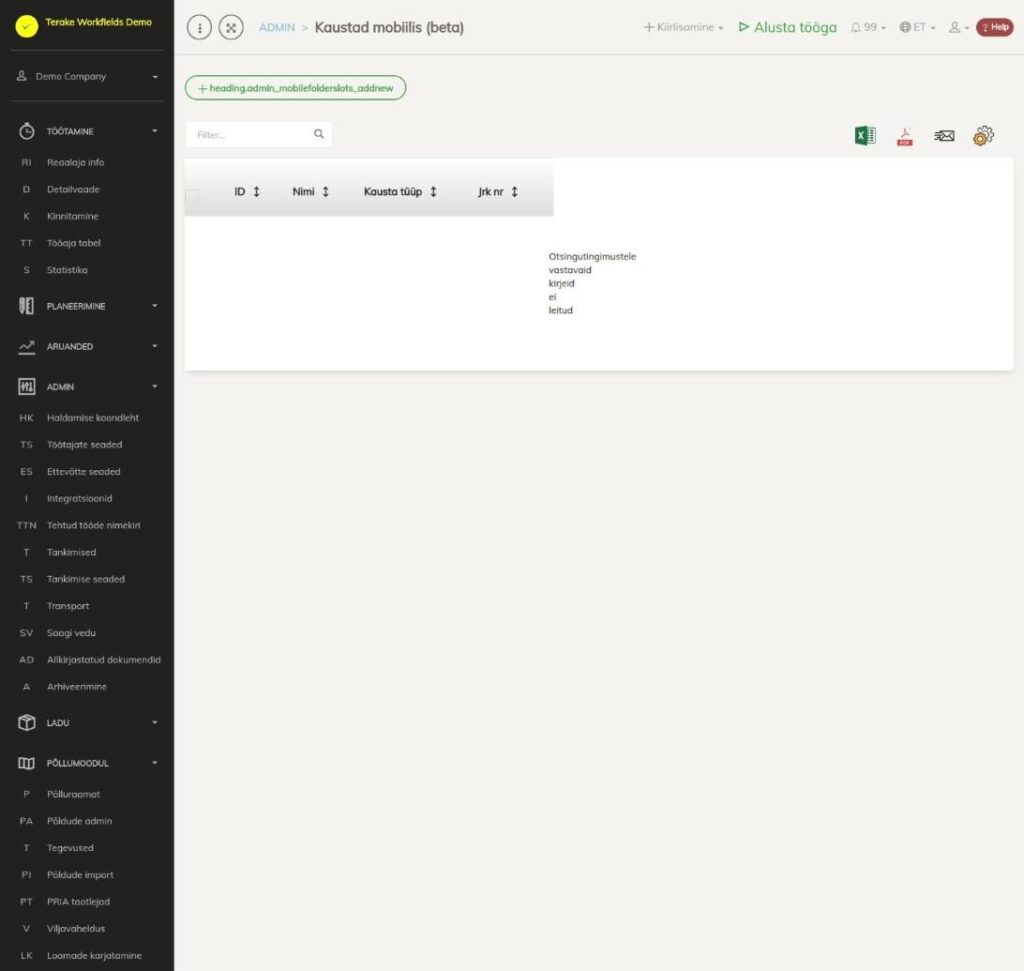
Task: Export the table as PDF
Action: pyautogui.click(x=904, y=136)
